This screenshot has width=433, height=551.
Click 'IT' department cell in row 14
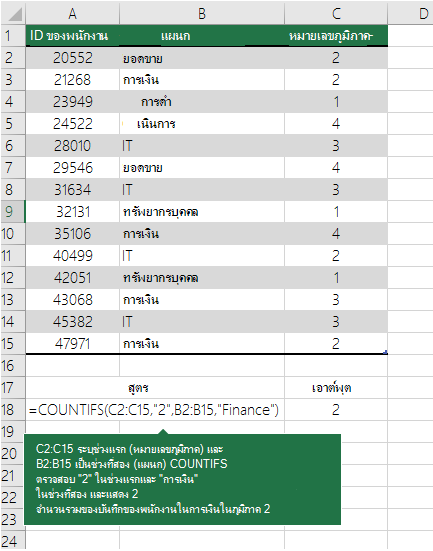click(202, 322)
